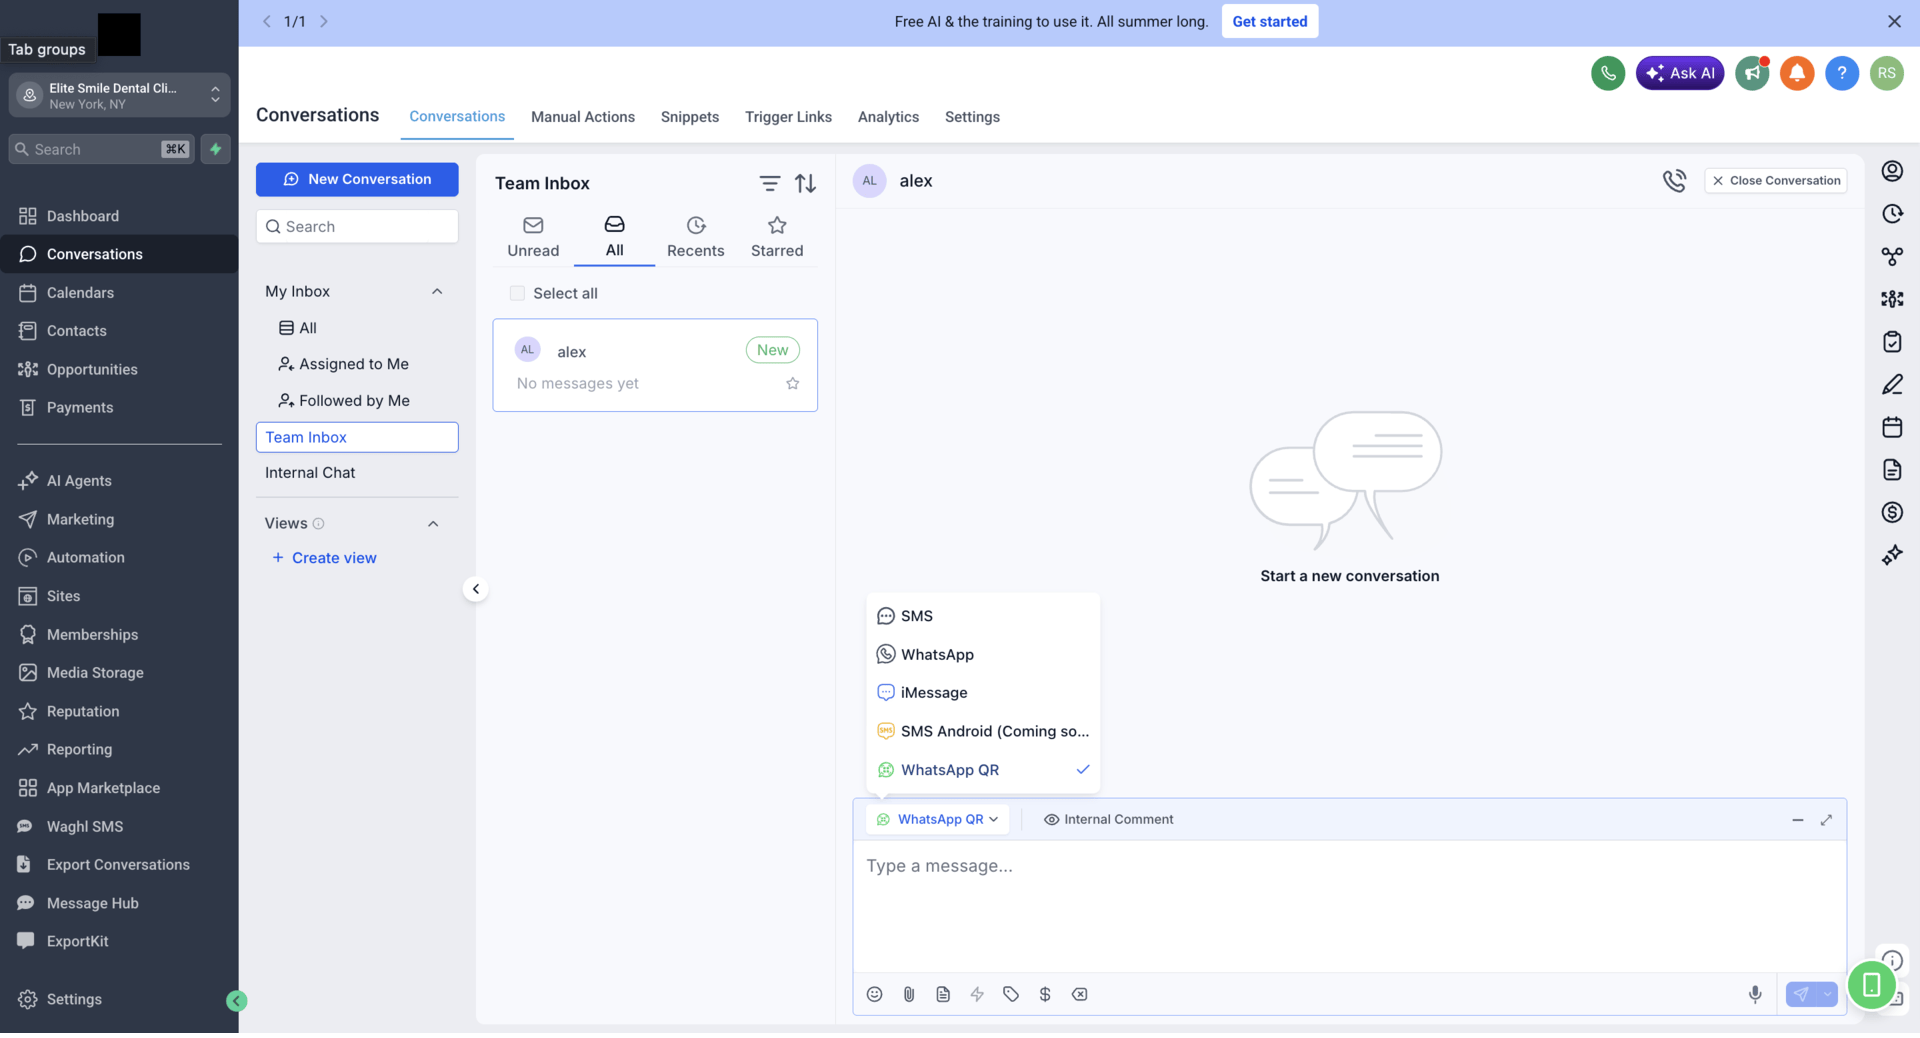Open the Trigger Links tab

788,117
